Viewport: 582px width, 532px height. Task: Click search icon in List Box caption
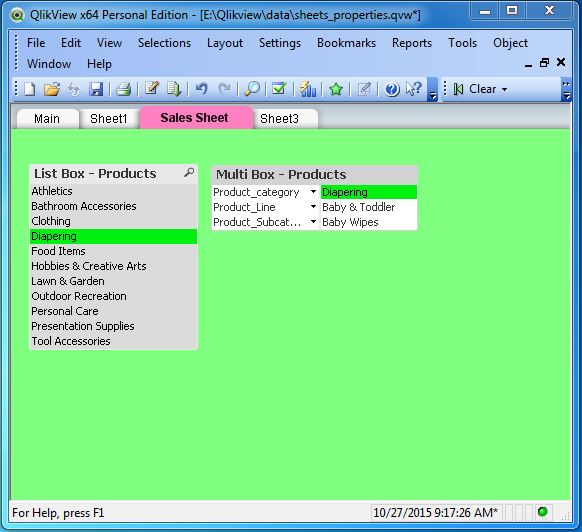click(189, 173)
